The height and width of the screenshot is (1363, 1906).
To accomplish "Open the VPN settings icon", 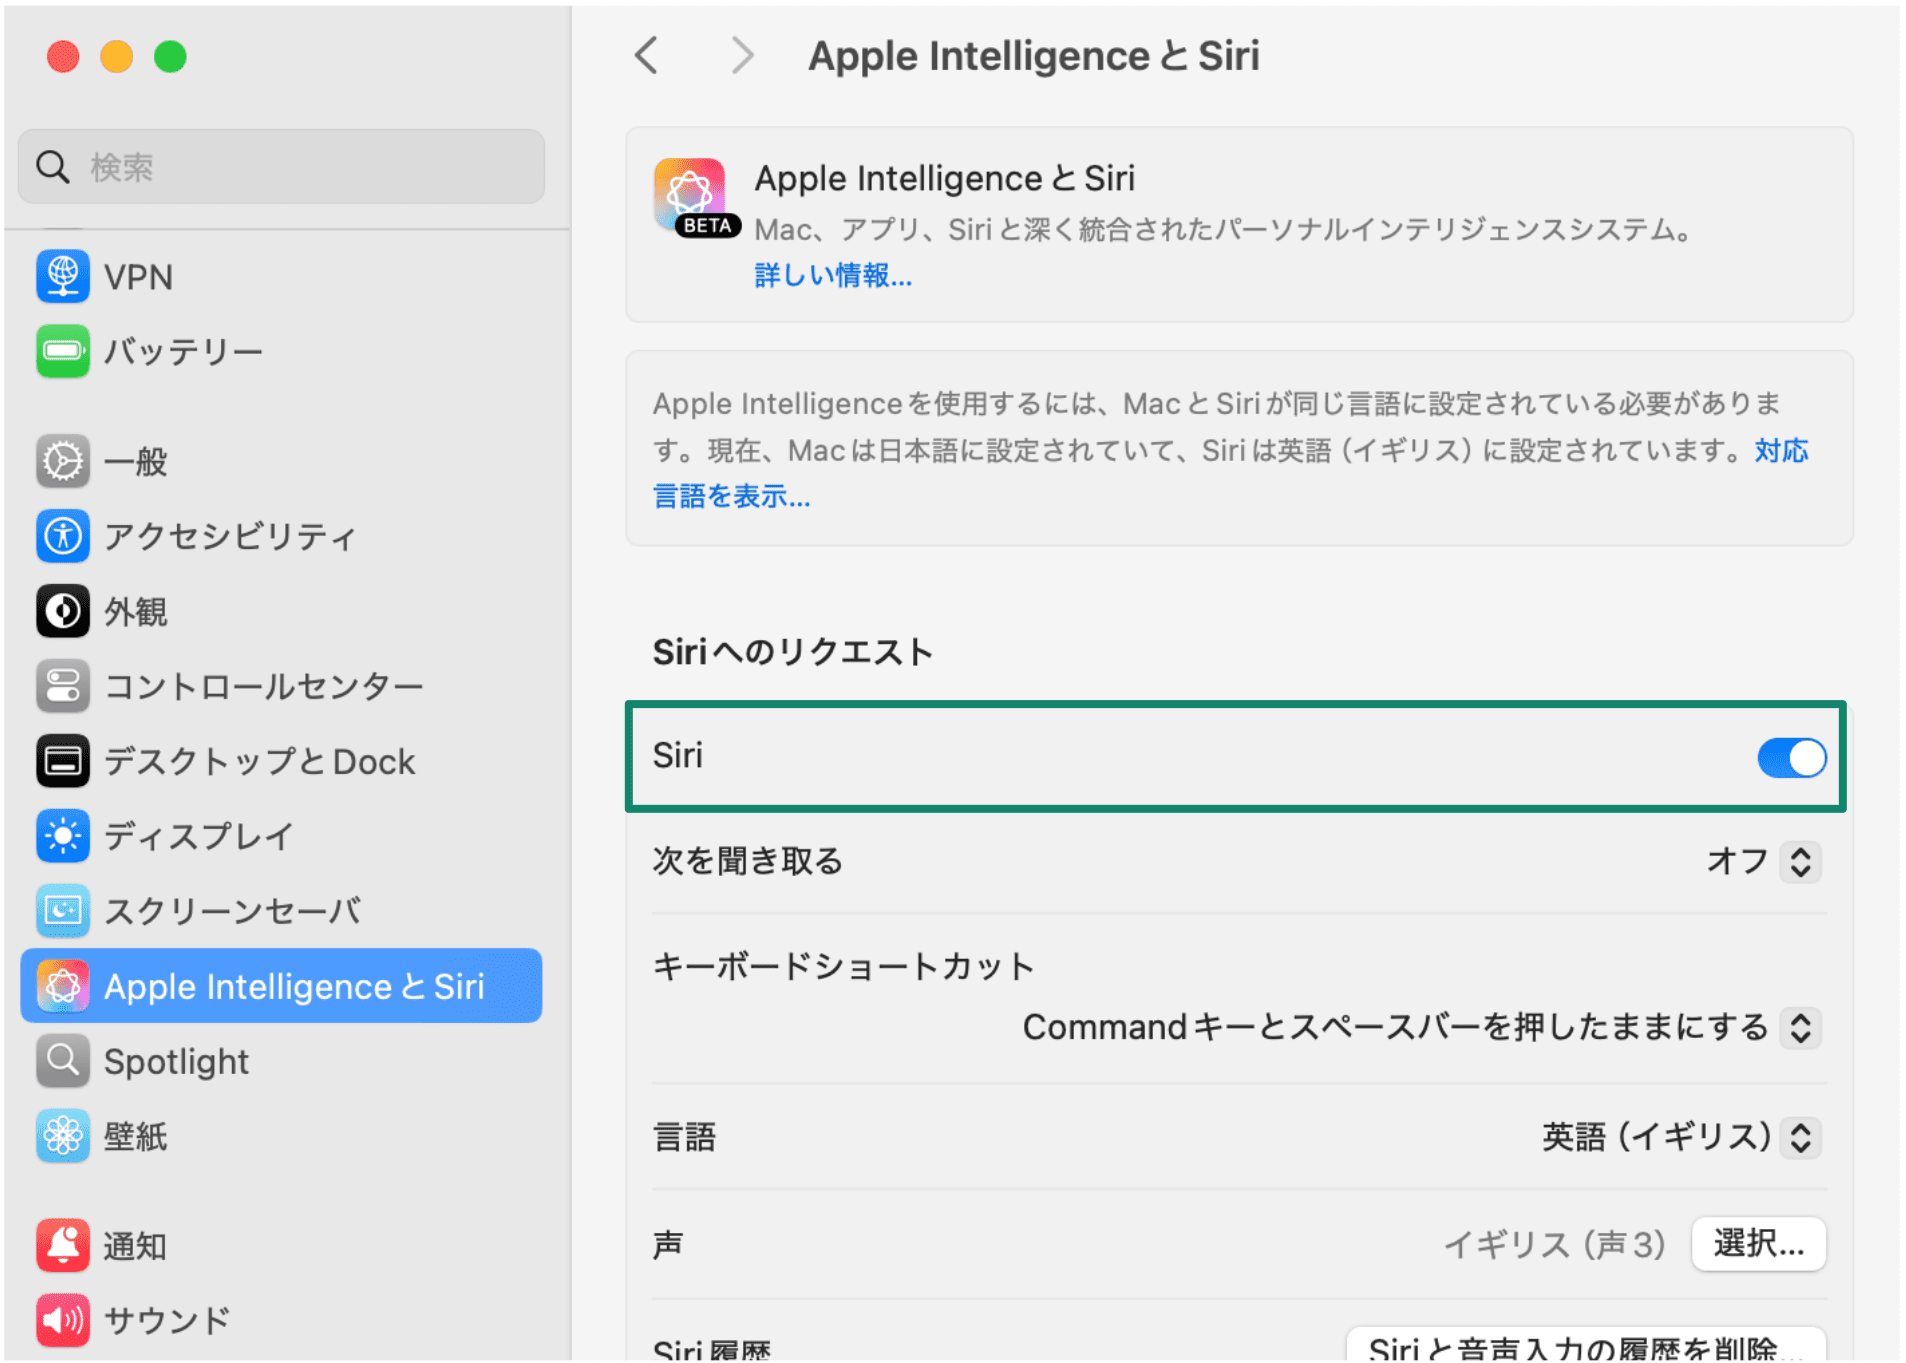I will [x=62, y=276].
